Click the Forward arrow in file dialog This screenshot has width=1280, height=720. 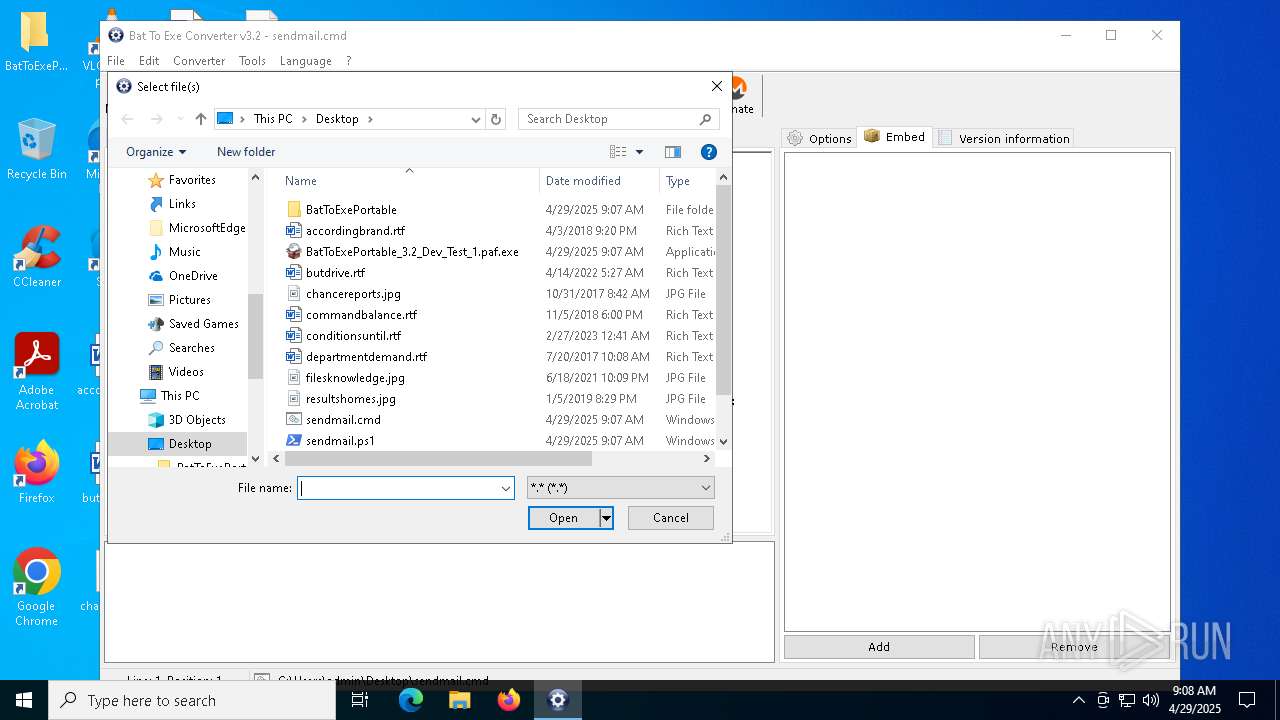[156, 119]
